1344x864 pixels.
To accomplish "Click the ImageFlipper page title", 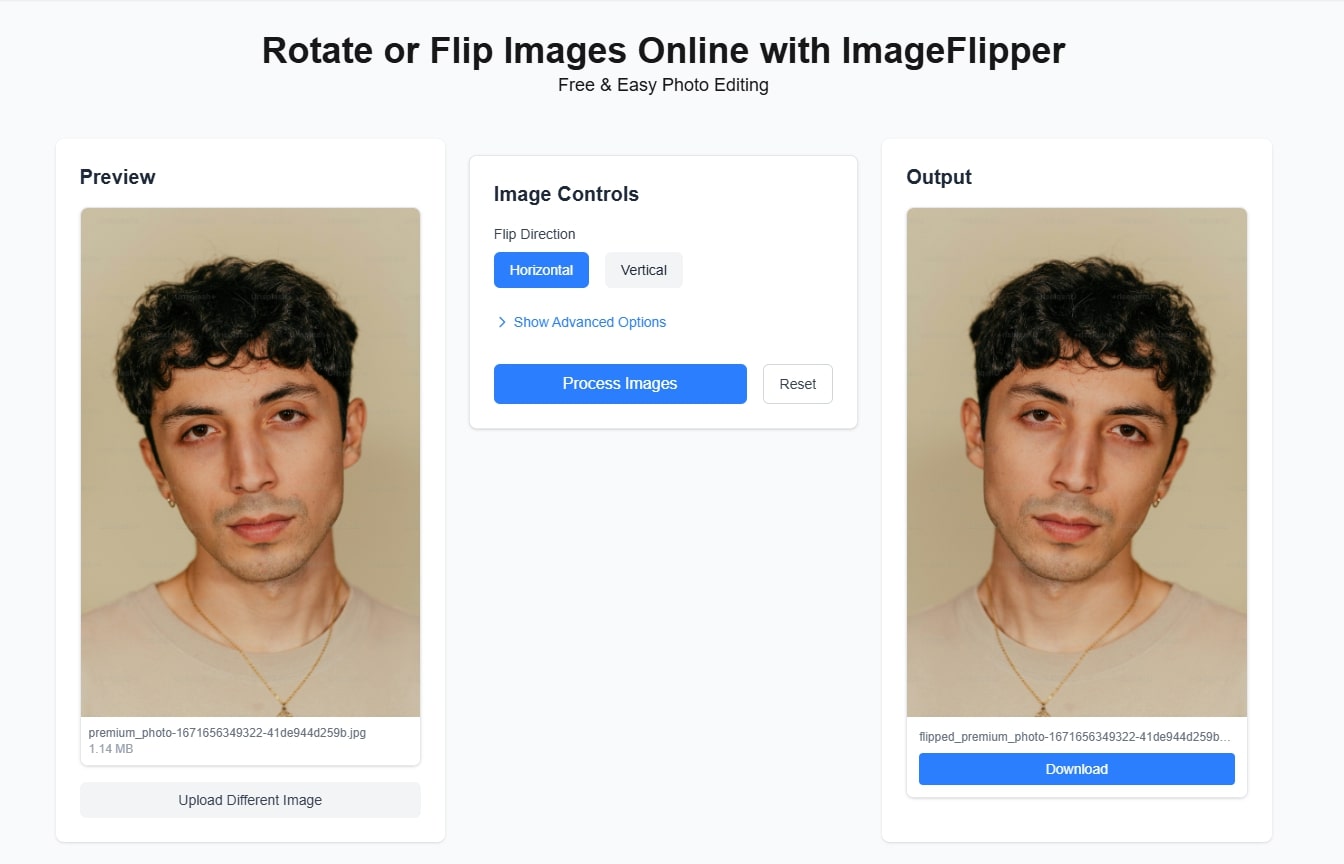I will [x=663, y=50].
